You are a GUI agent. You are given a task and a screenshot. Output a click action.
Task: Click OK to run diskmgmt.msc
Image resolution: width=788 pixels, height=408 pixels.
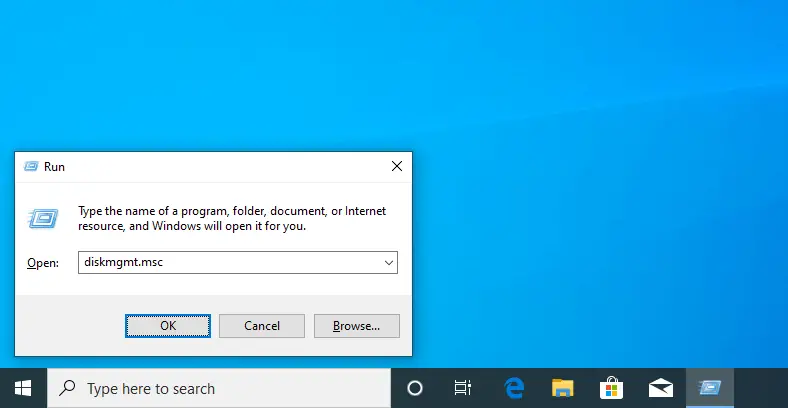[x=168, y=326]
